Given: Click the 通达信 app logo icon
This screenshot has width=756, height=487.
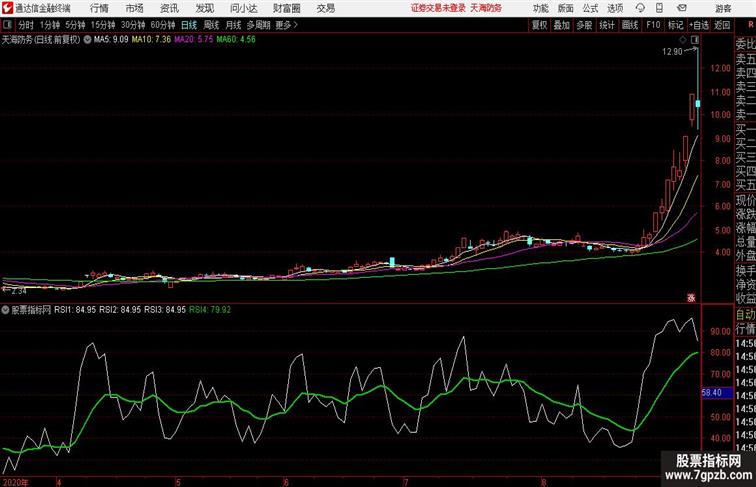Looking at the screenshot, I should pyautogui.click(x=7, y=8).
